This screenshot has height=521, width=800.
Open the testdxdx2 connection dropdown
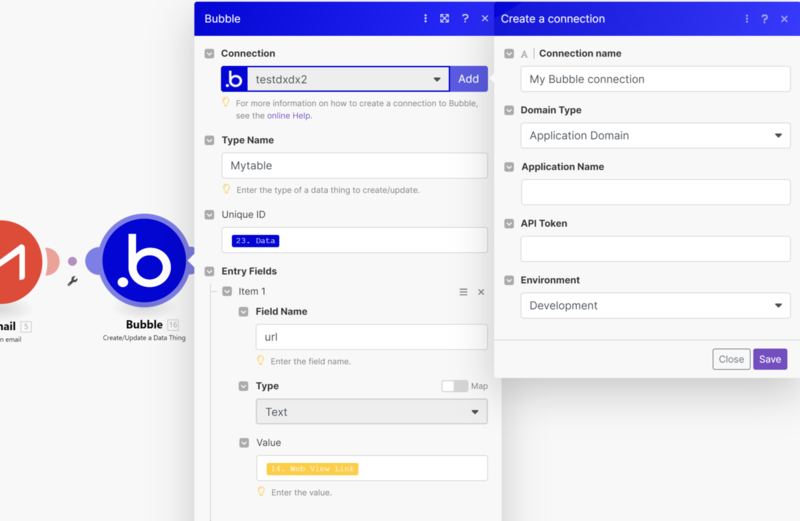click(348, 79)
